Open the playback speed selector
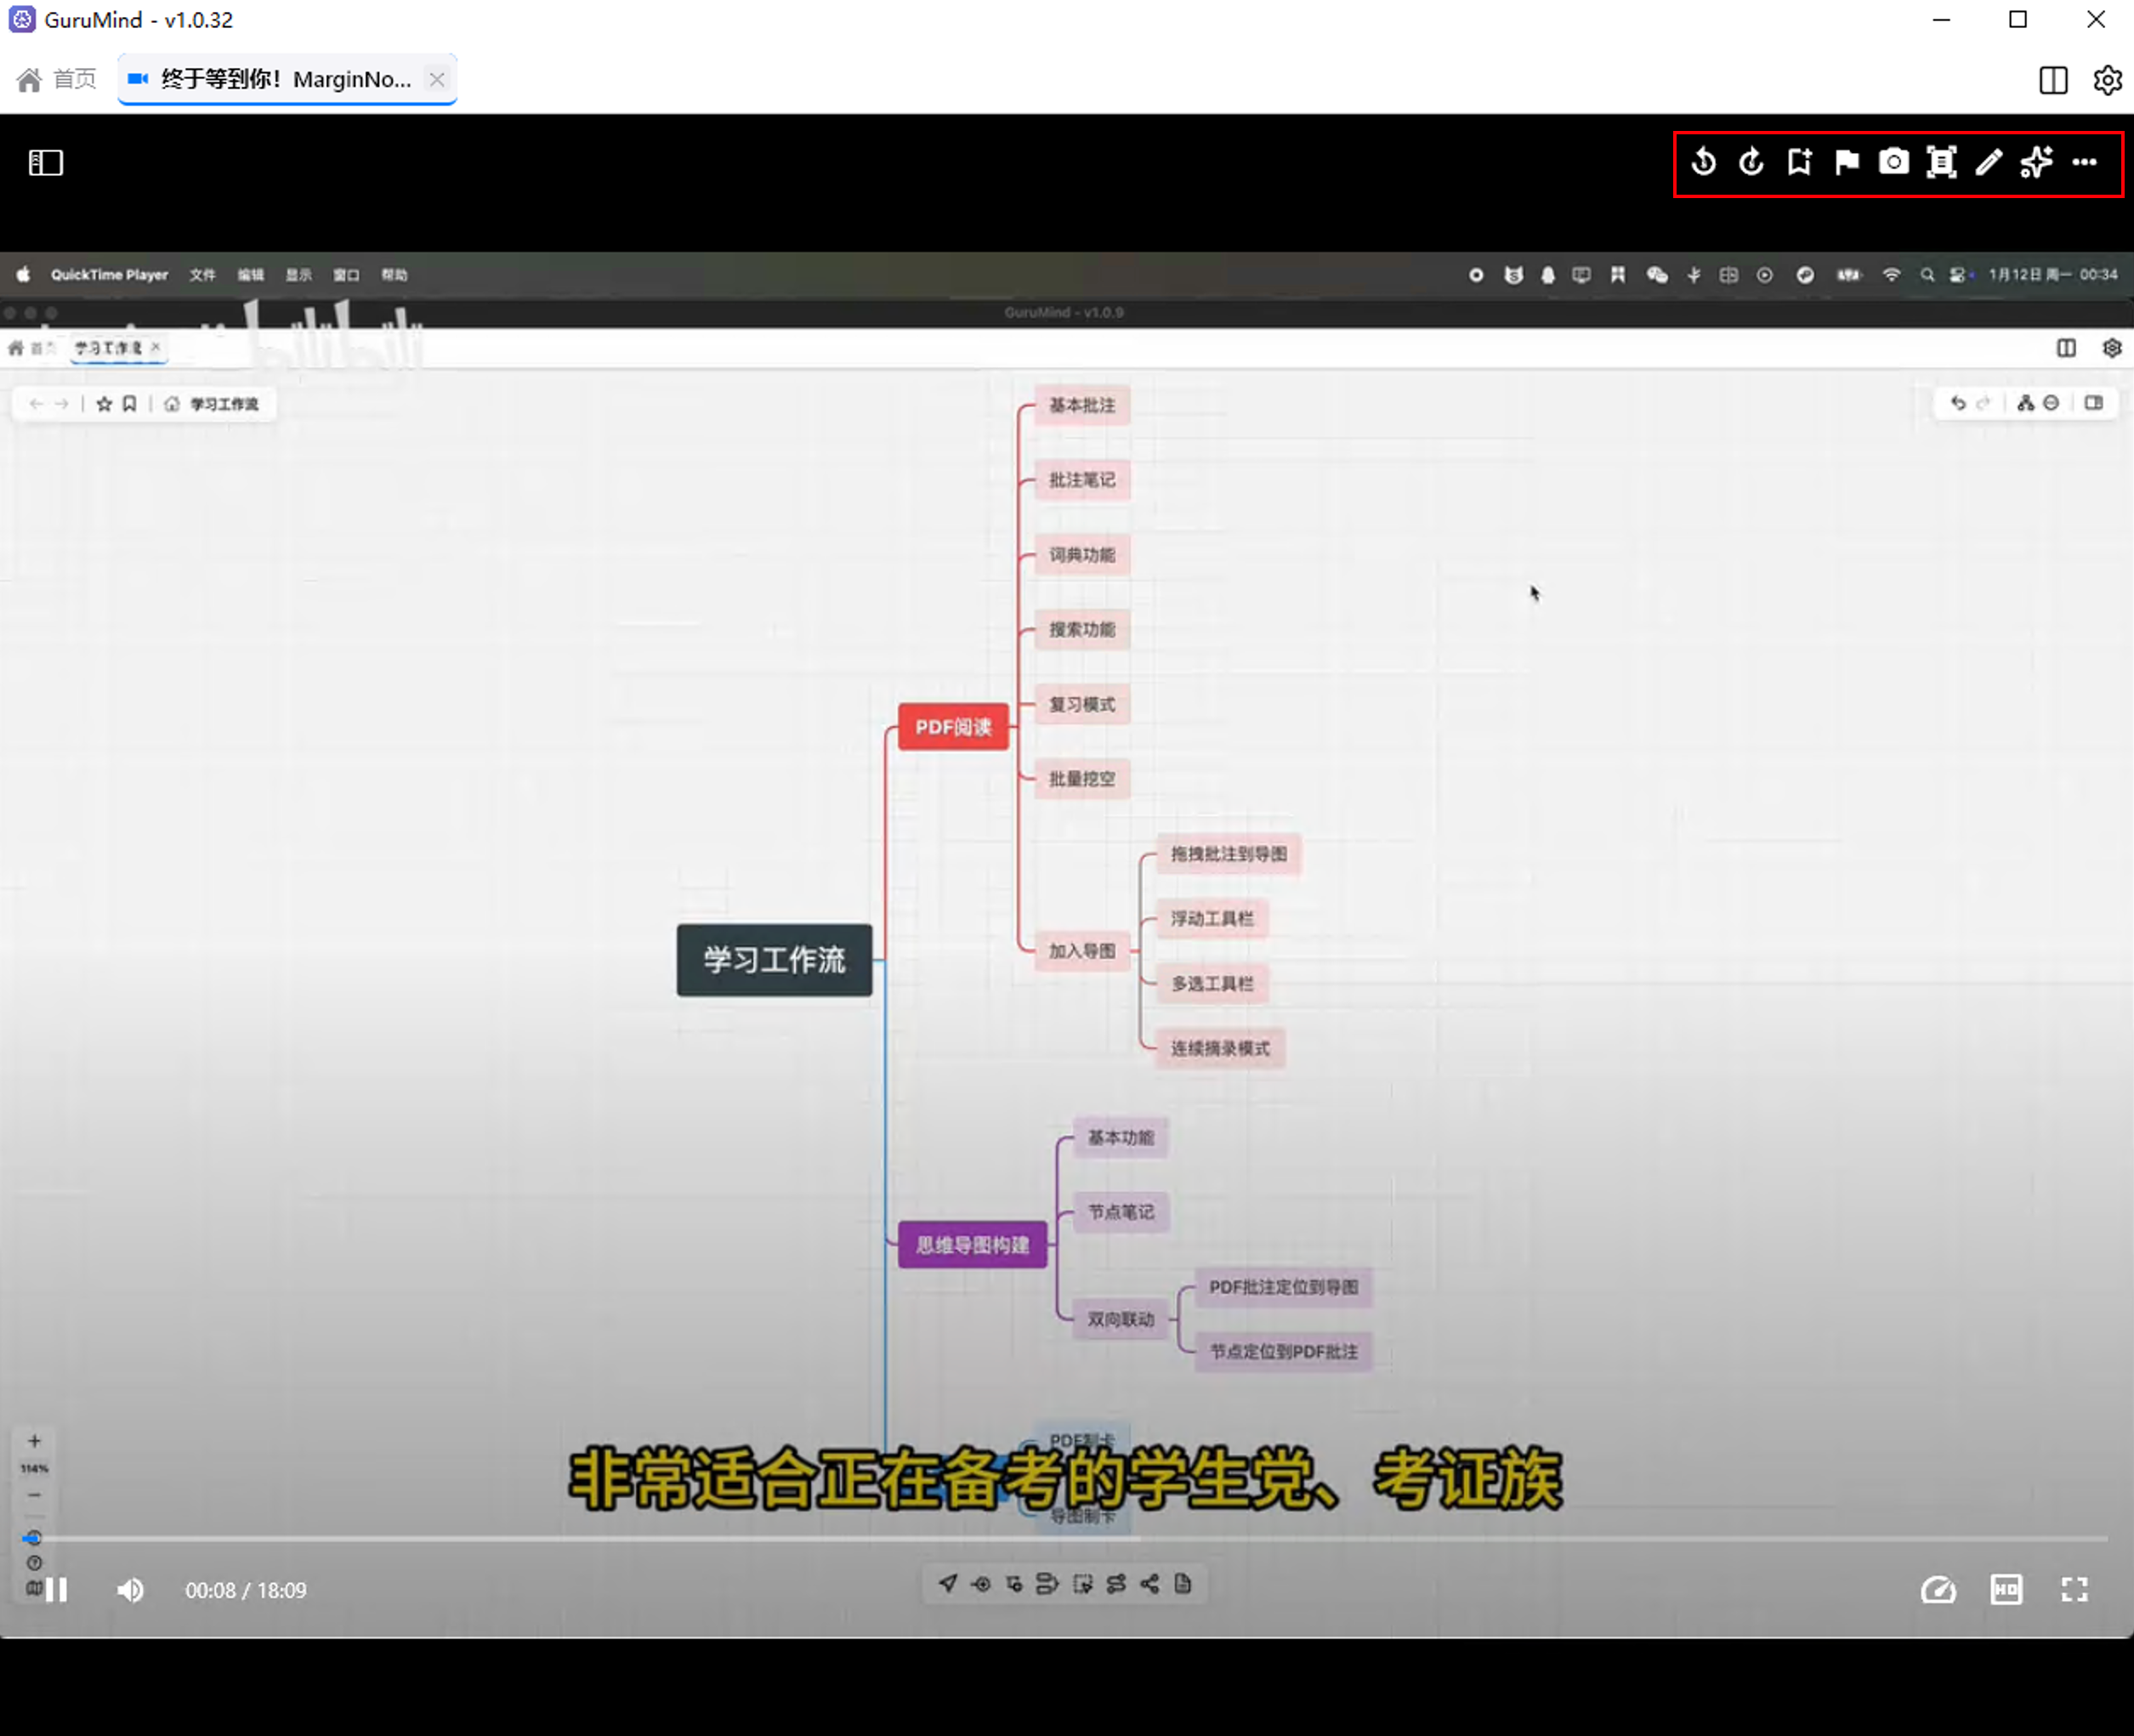The image size is (2134, 1736). [x=1938, y=1590]
